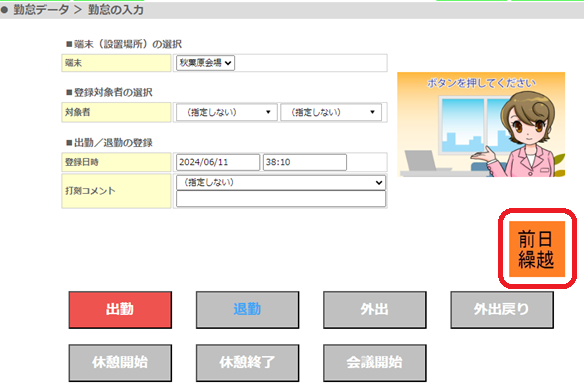Click the ■端末(設置場所)の選択 heading
The height and width of the screenshot is (389, 584).
(124, 44)
